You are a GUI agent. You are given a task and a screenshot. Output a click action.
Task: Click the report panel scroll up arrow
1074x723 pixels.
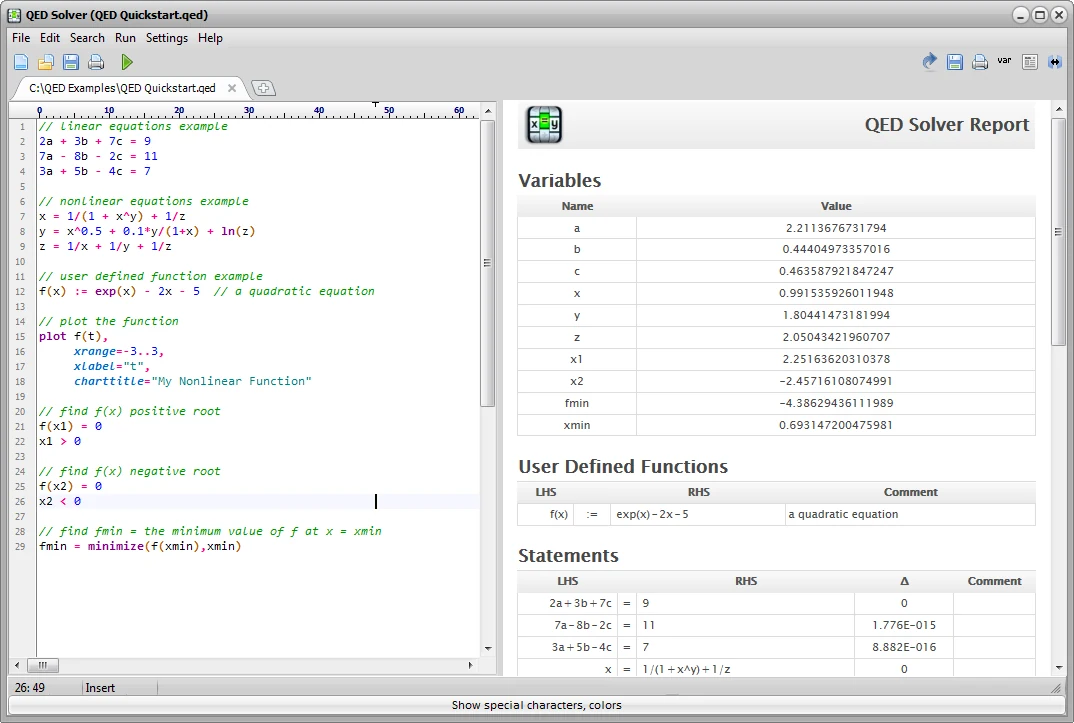click(1059, 109)
